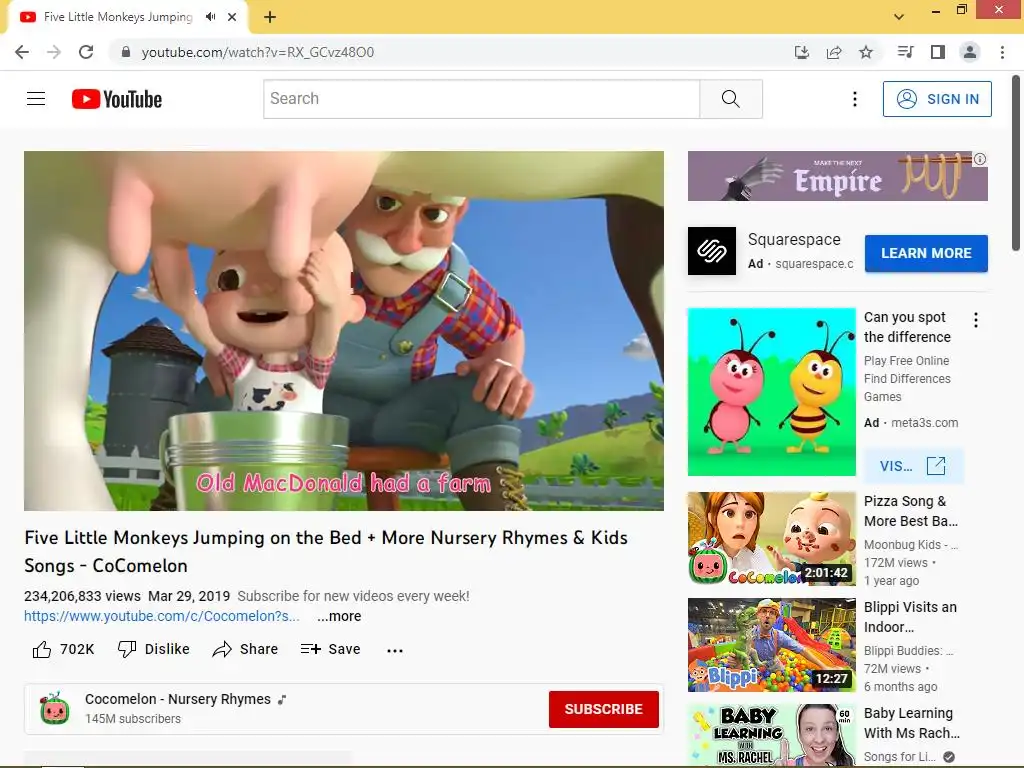Open Baby Learning With Ms Rach... title

[912, 723]
